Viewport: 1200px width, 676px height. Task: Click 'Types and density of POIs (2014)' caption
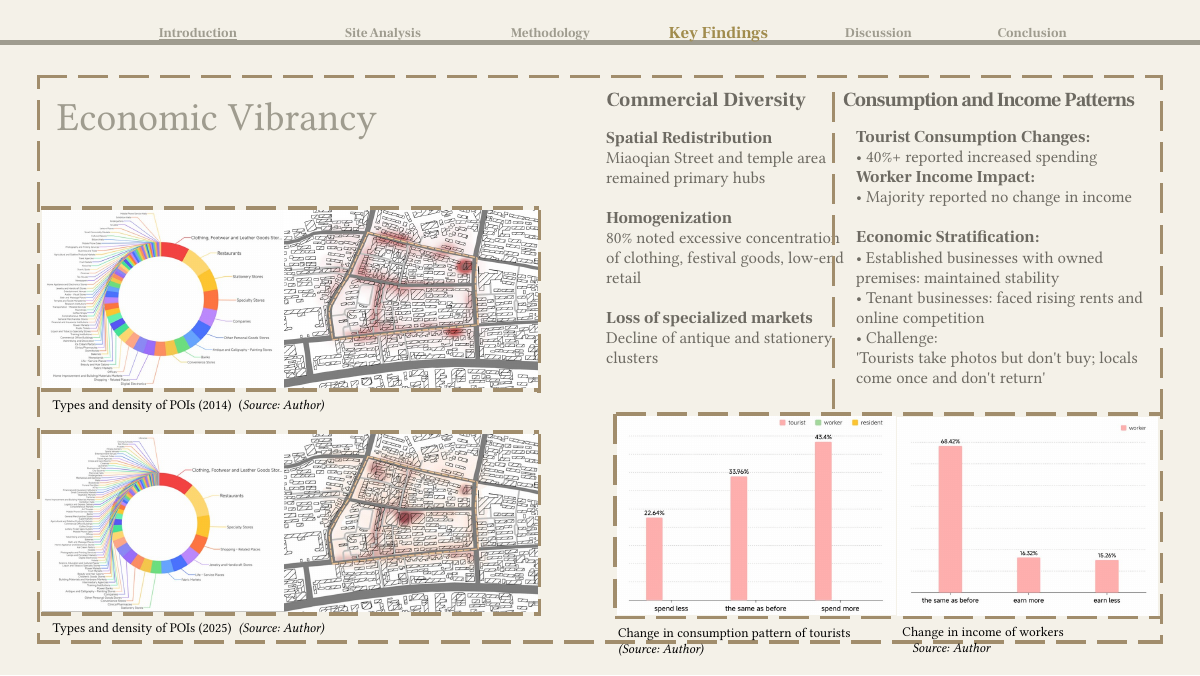tap(142, 405)
